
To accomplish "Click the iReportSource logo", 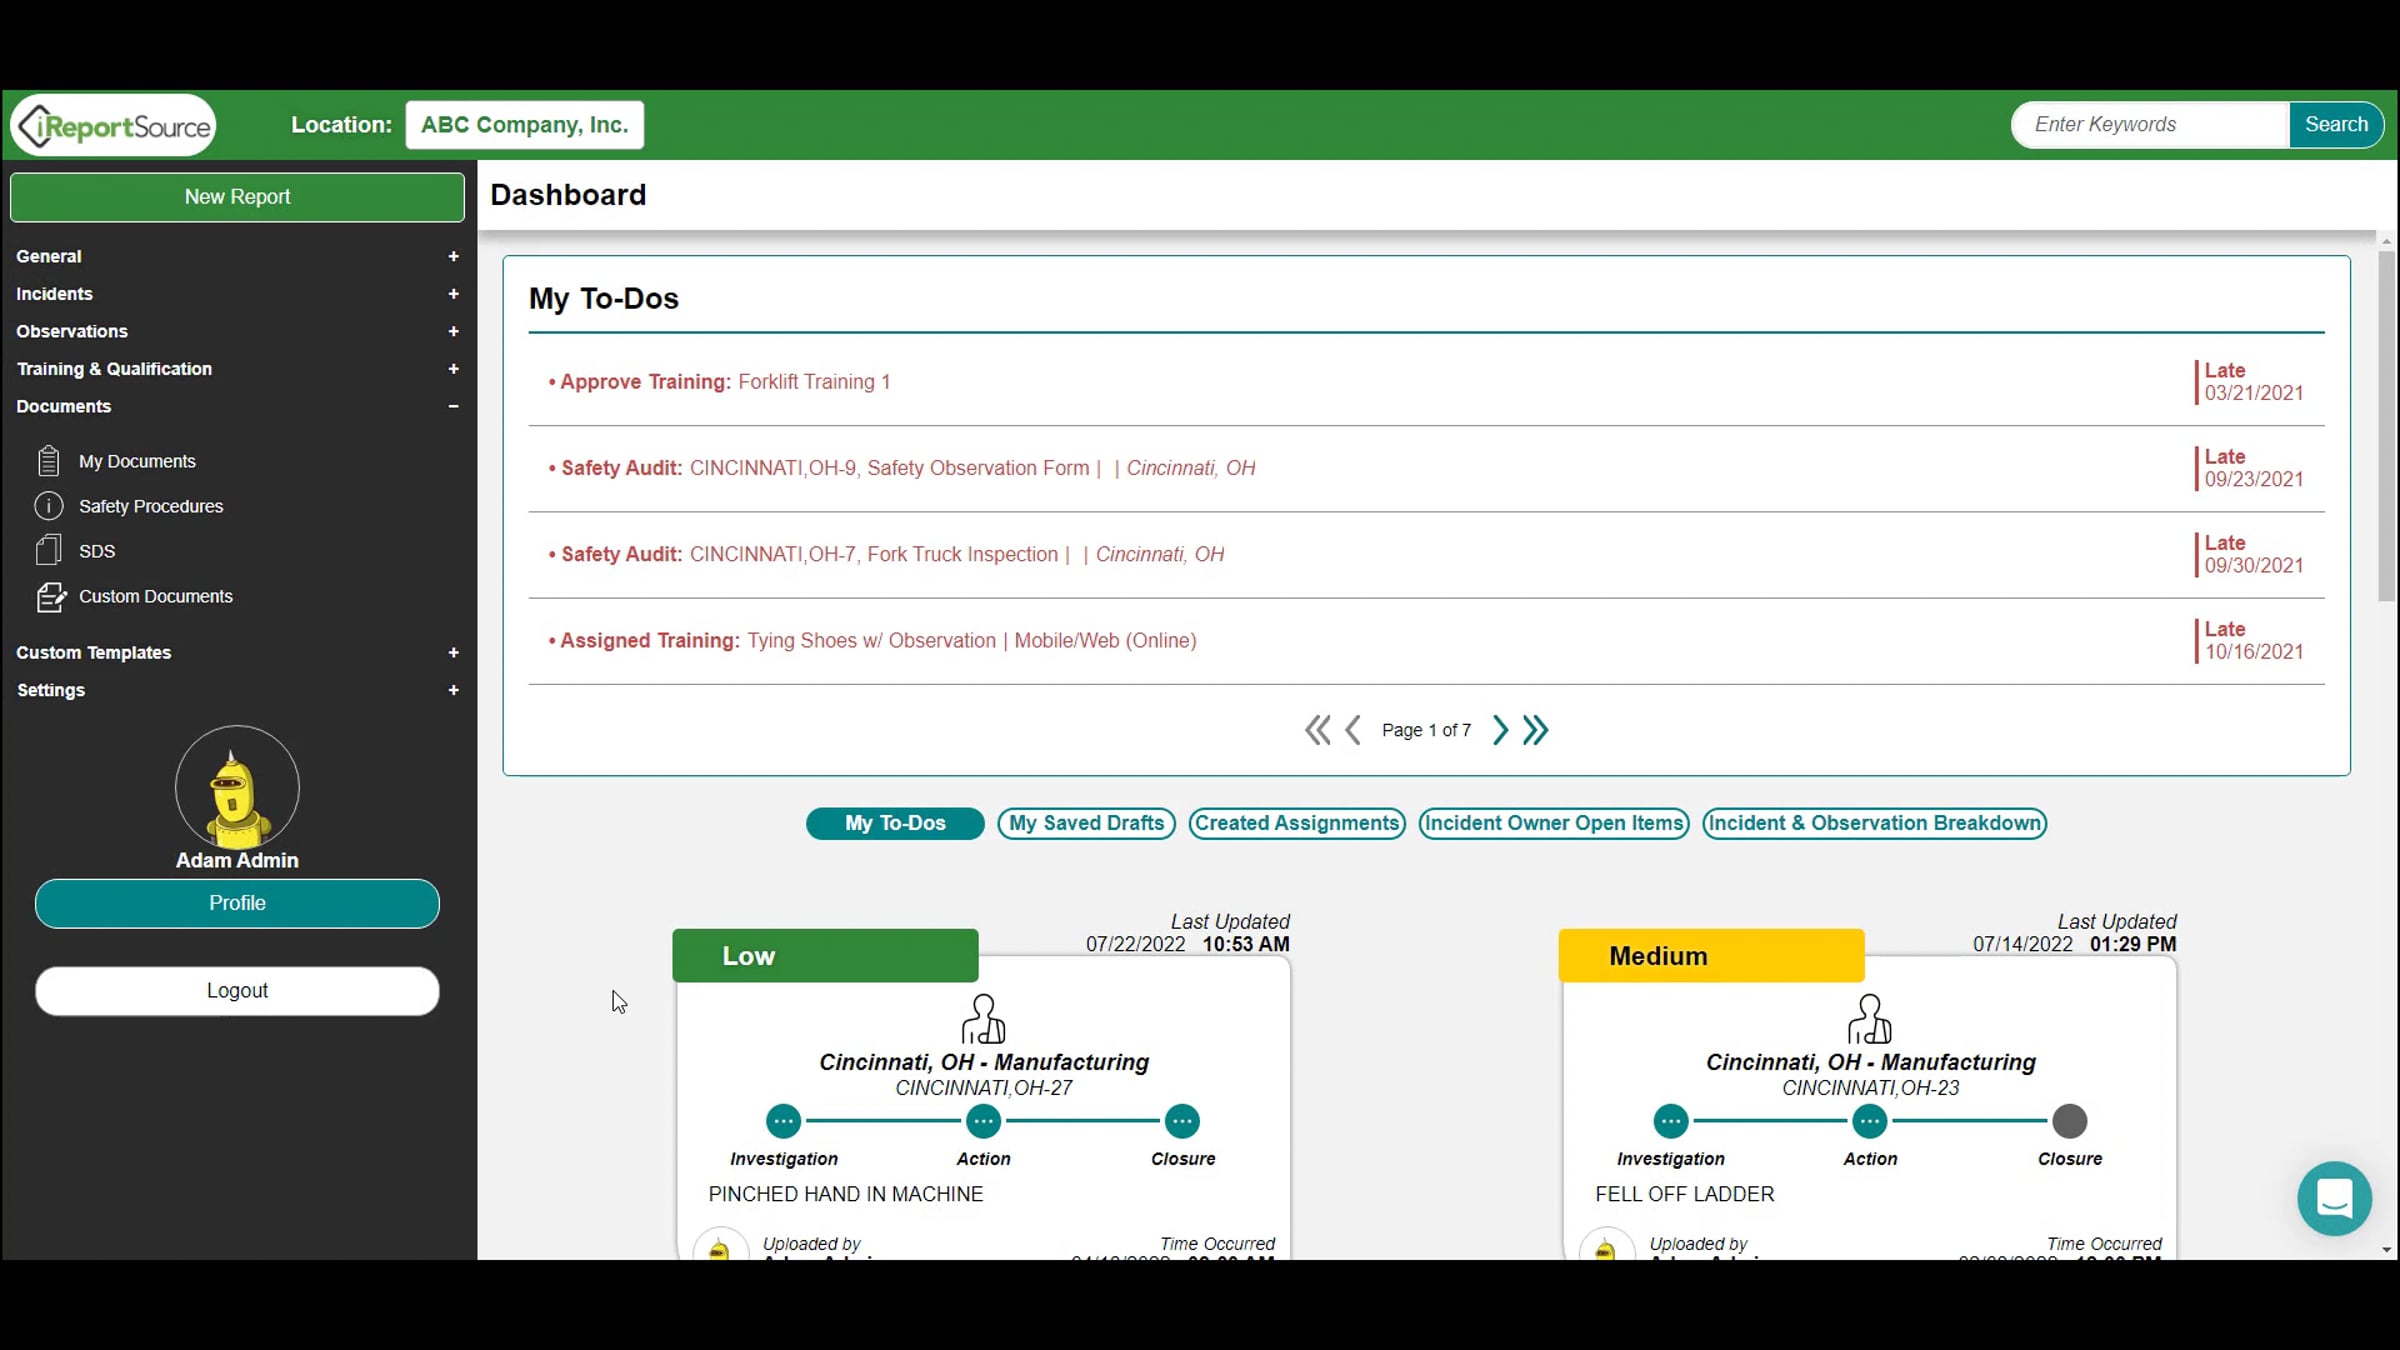I will [114, 125].
